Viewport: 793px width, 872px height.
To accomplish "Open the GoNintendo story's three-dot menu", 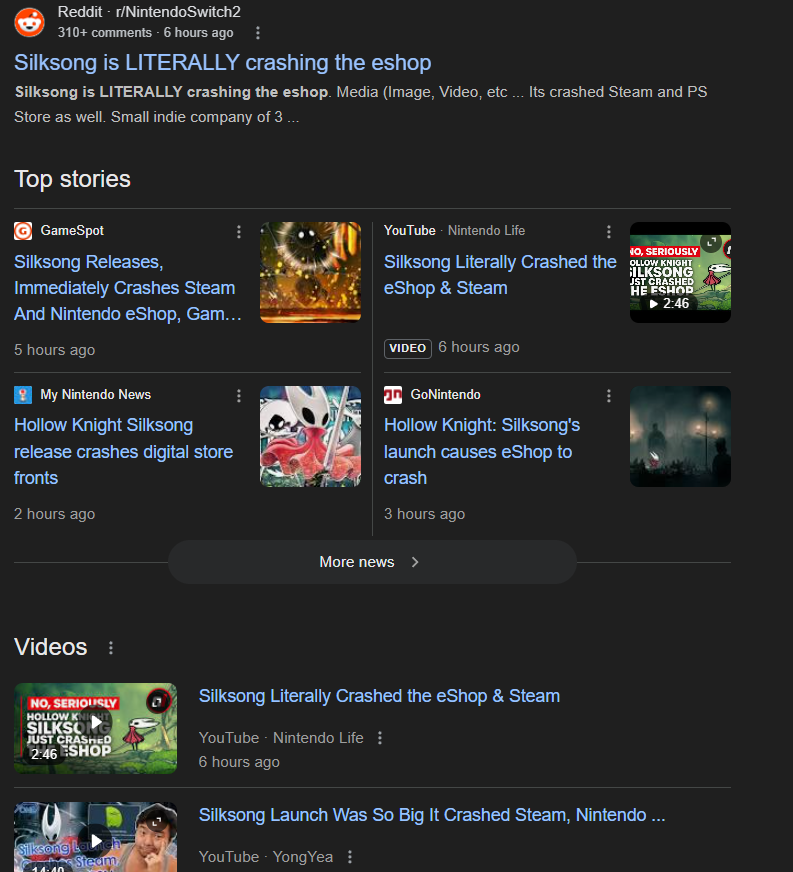I will click(609, 395).
